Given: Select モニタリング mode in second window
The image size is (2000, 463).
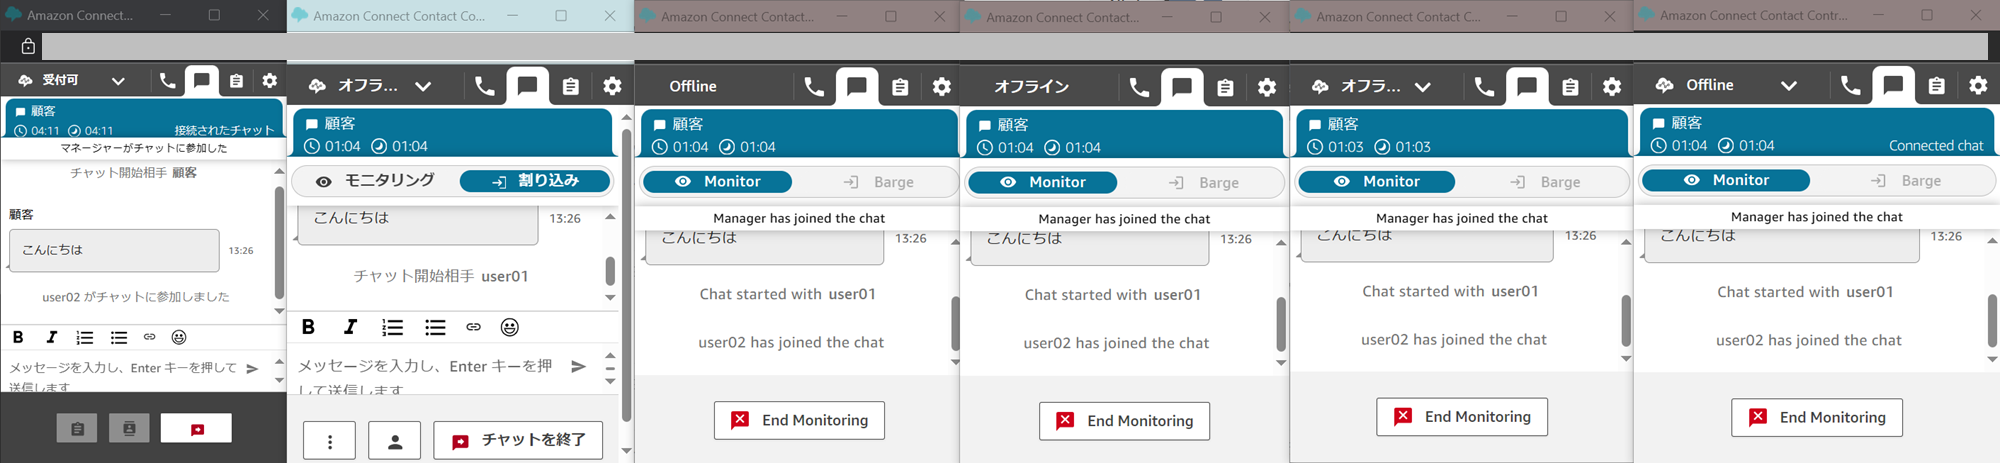Looking at the screenshot, I should click(x=374, y=181).
